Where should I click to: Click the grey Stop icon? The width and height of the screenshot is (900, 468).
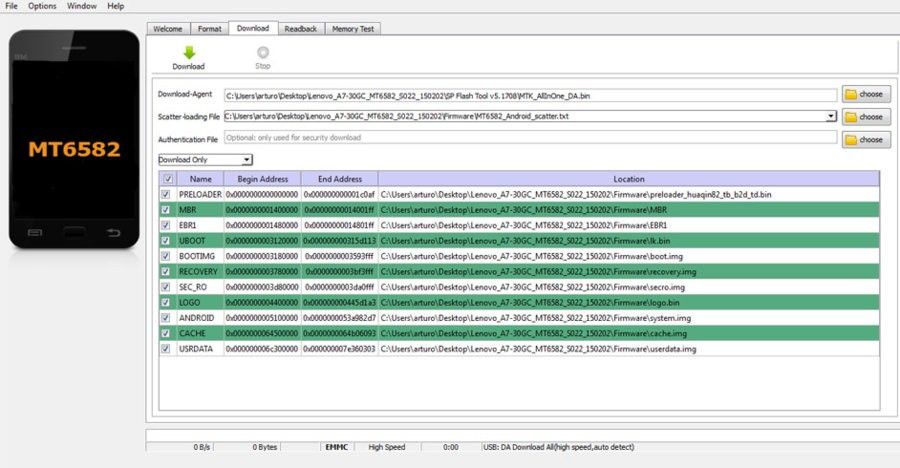(x=263, y=53)
